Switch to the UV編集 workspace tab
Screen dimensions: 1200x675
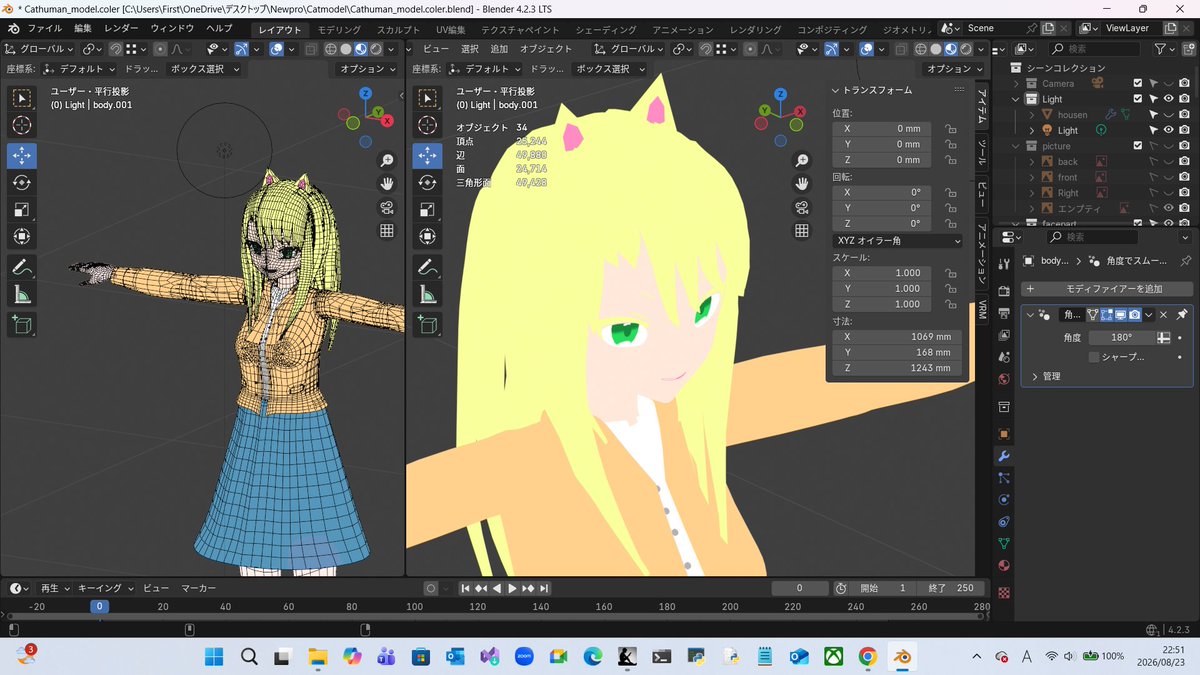pyautogui.click(x=450, y=29)
